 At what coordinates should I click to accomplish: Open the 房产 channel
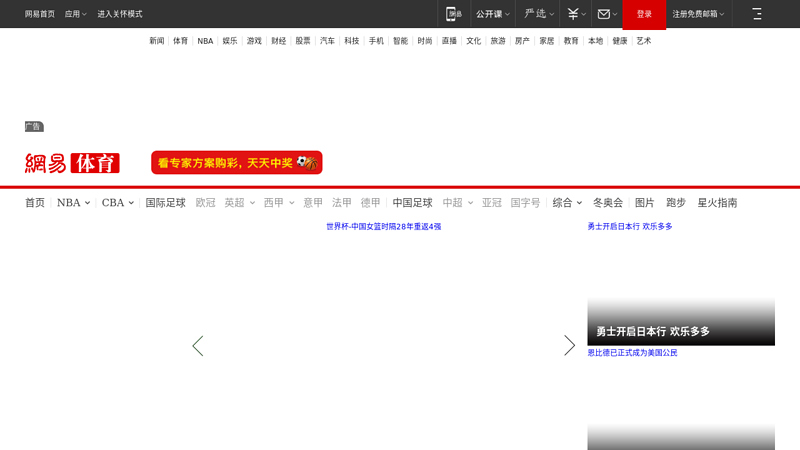[x=522, y=41]
